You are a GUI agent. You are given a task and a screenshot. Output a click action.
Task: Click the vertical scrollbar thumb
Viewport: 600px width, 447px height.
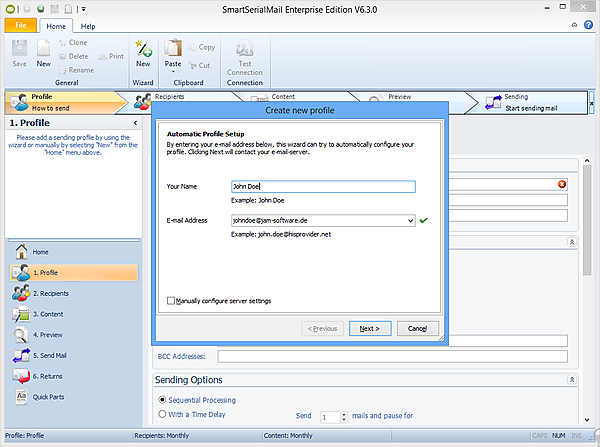pos(587,220)
